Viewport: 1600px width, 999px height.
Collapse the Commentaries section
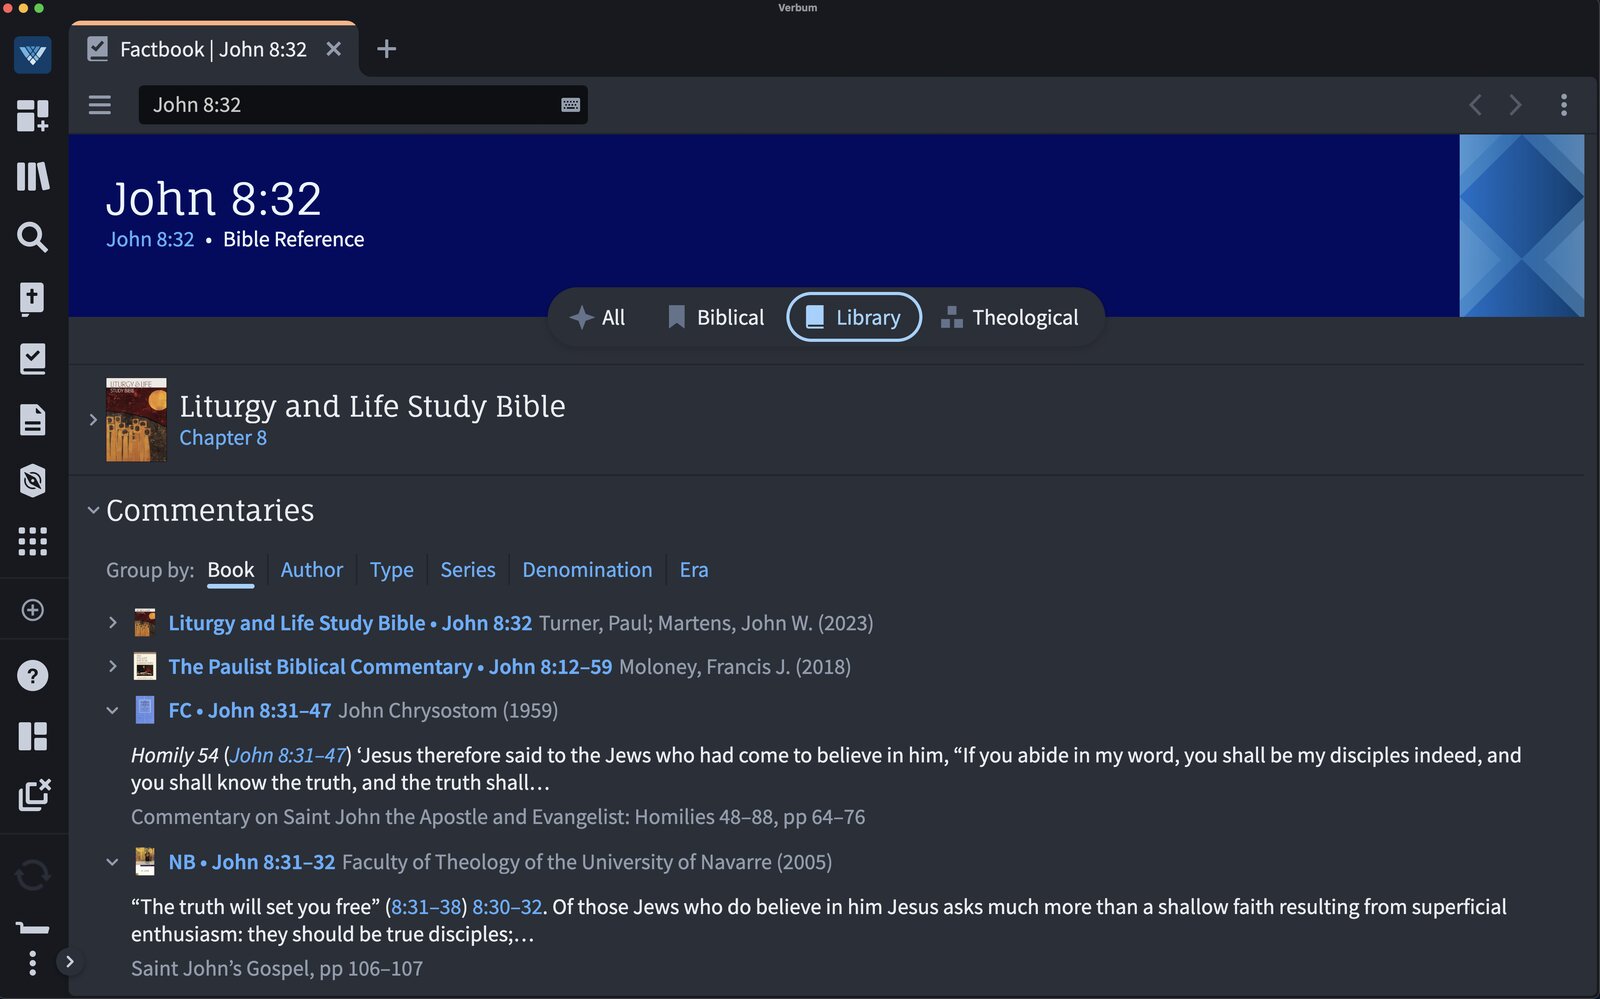coord(94,509)
